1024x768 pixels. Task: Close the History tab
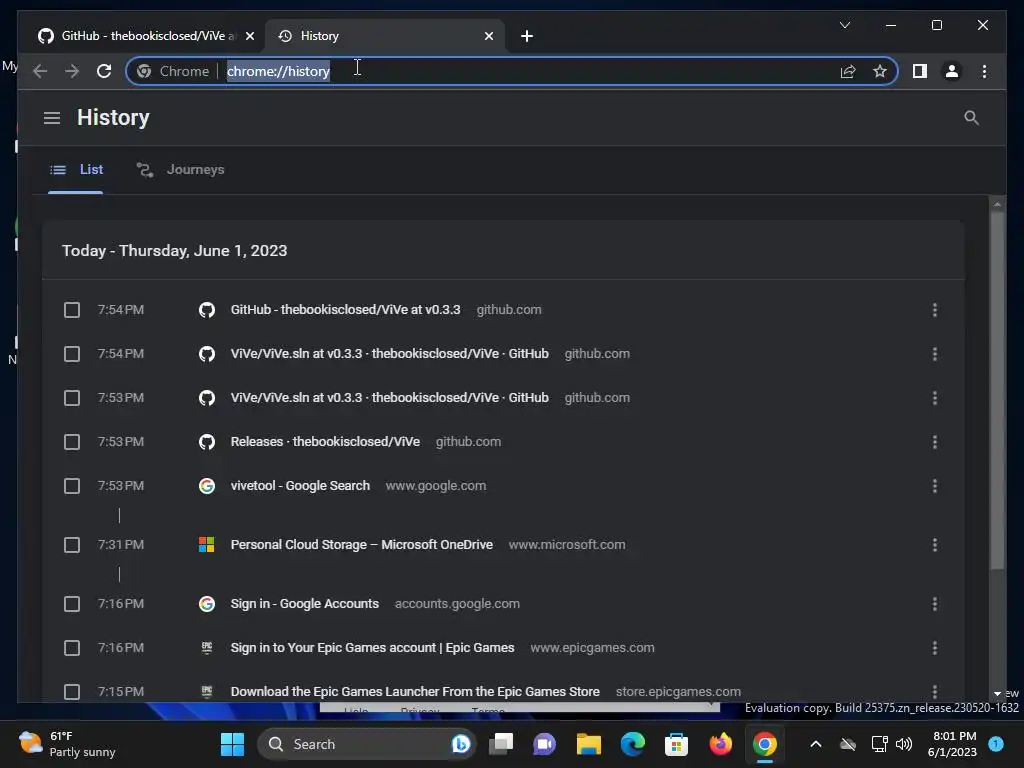tap(488, 36)
